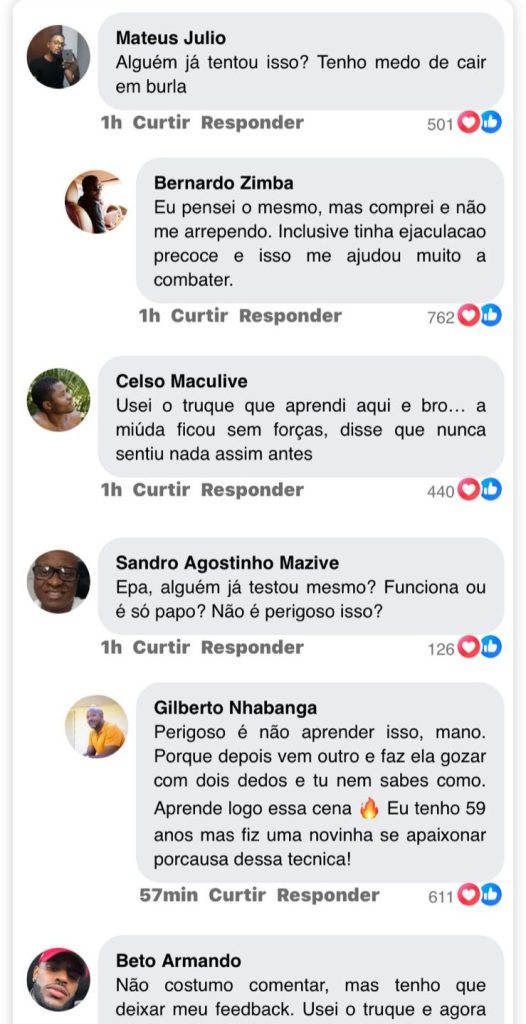Click heart reaction on Sandro Agostinho Mazive's comment

(468, 647)
